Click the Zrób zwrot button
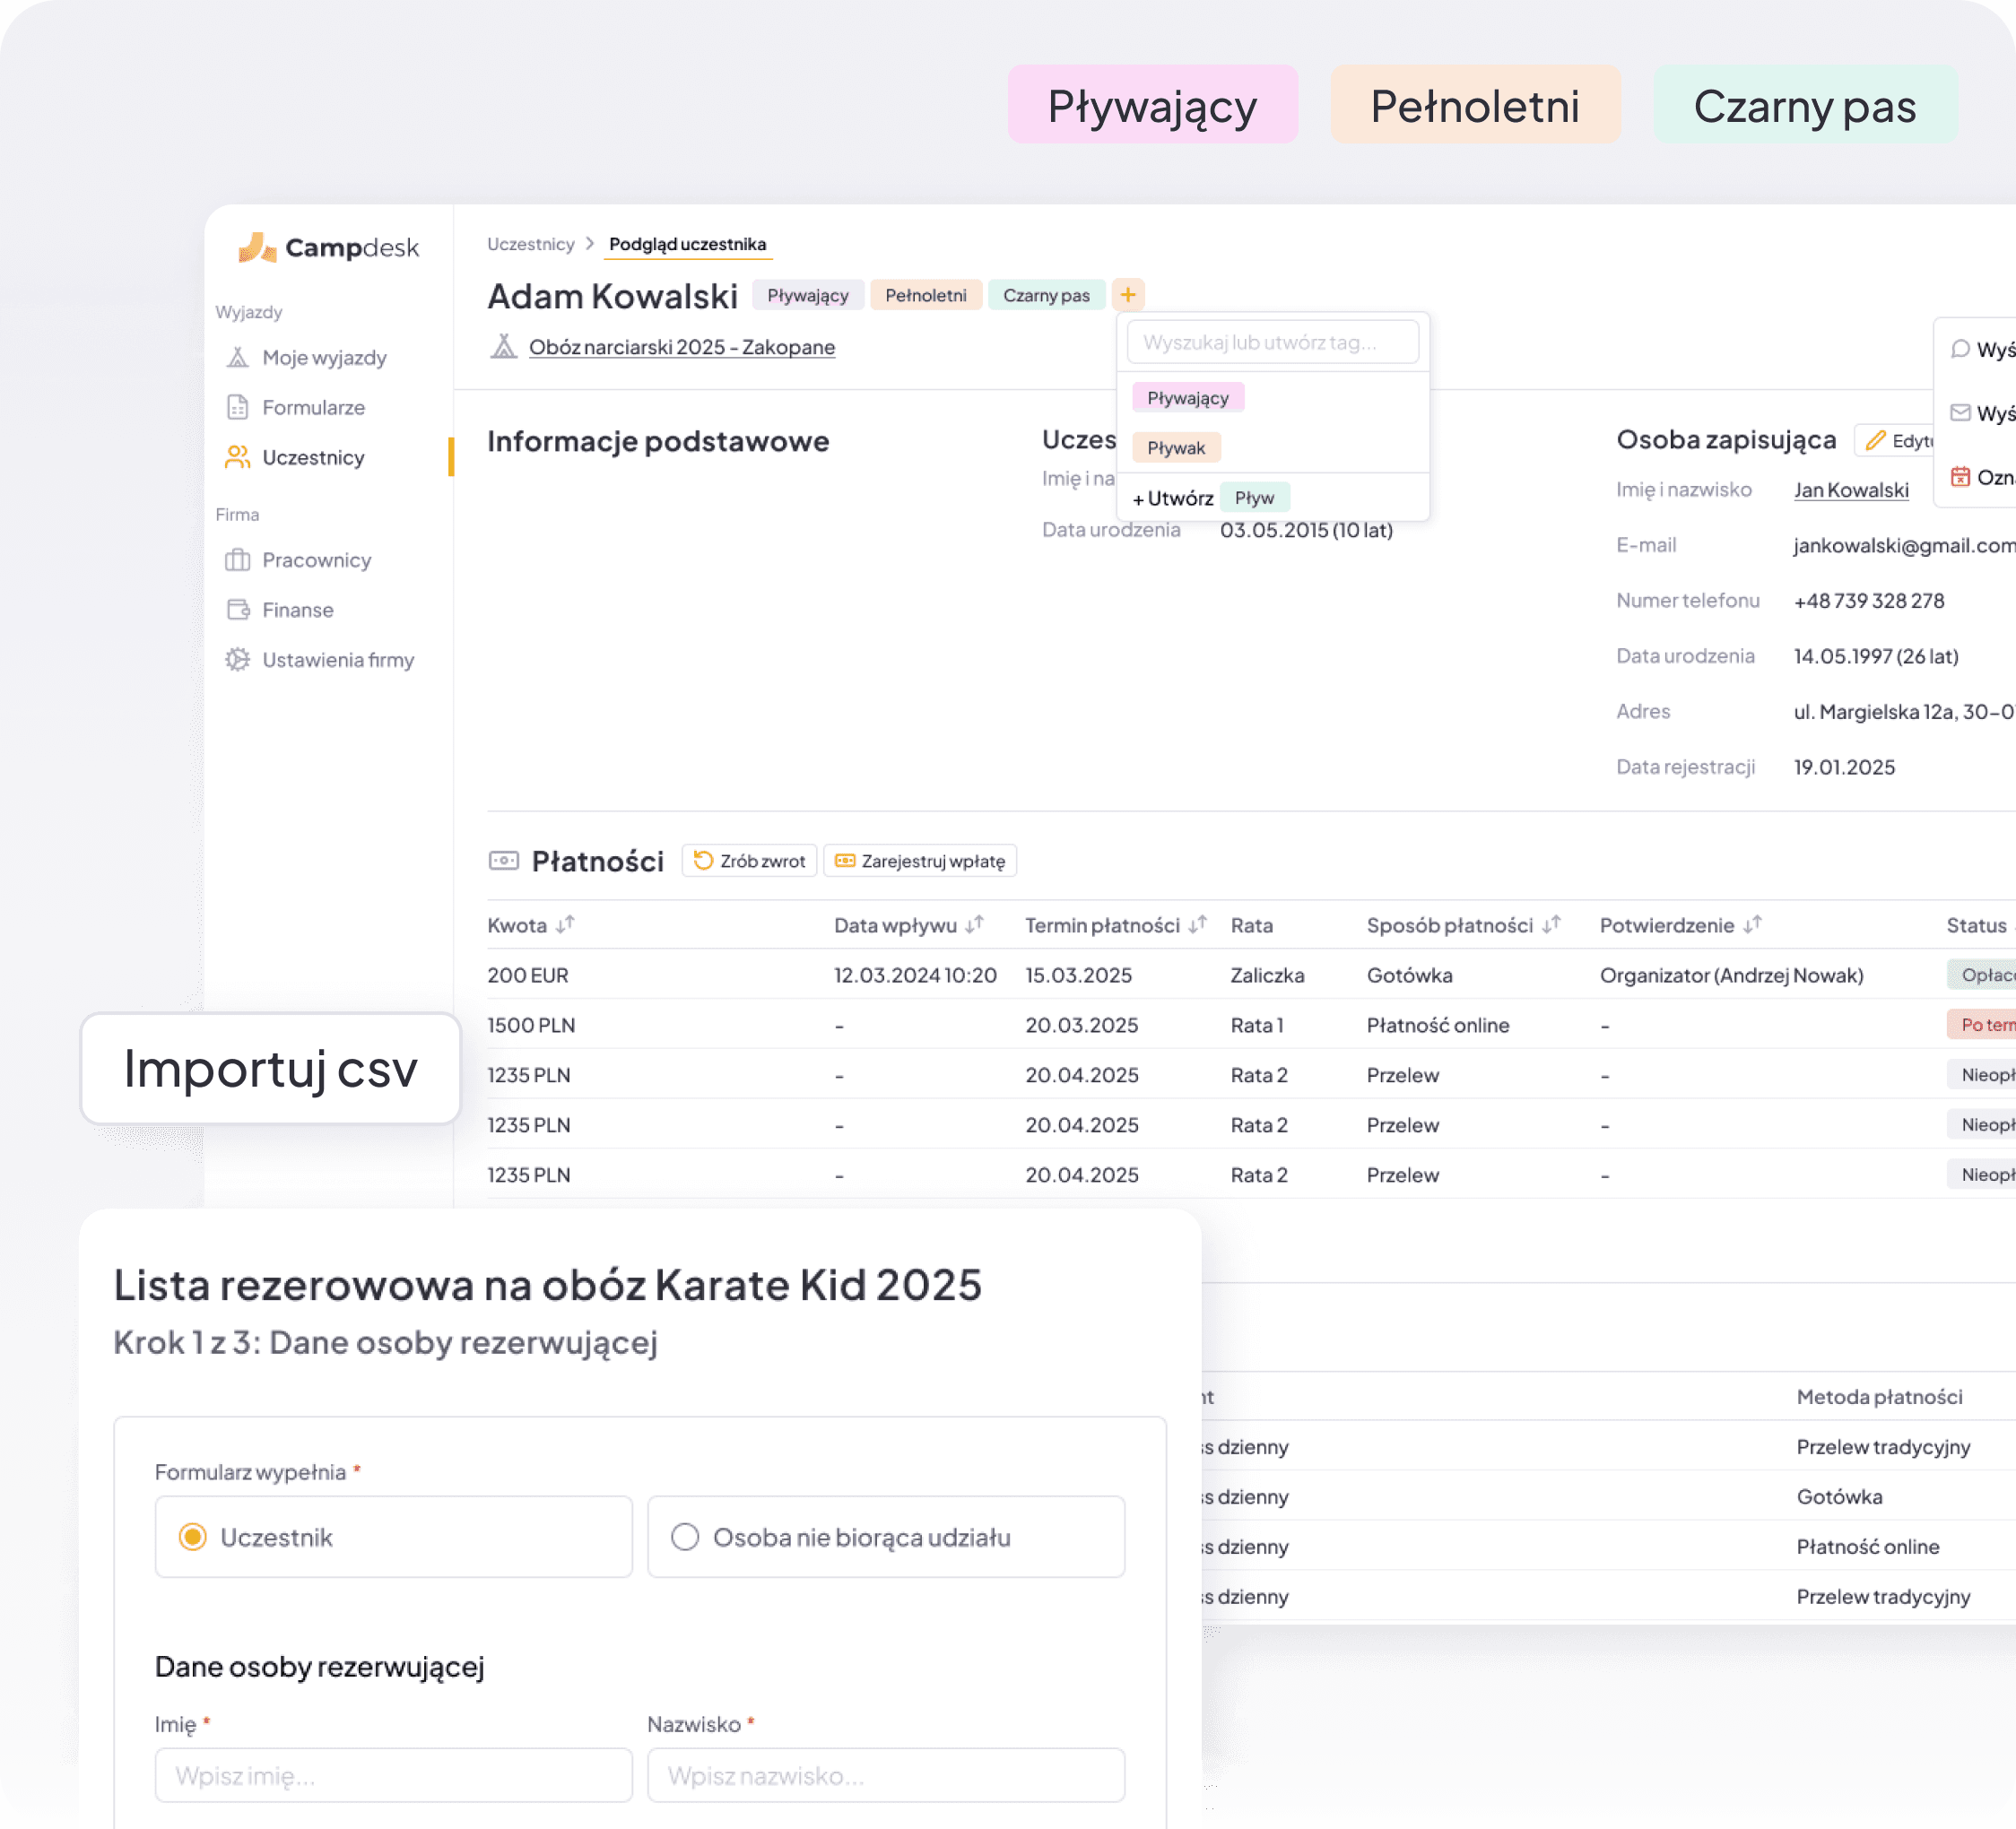This screenshot has width=2016, height=1829. point(749,861)
